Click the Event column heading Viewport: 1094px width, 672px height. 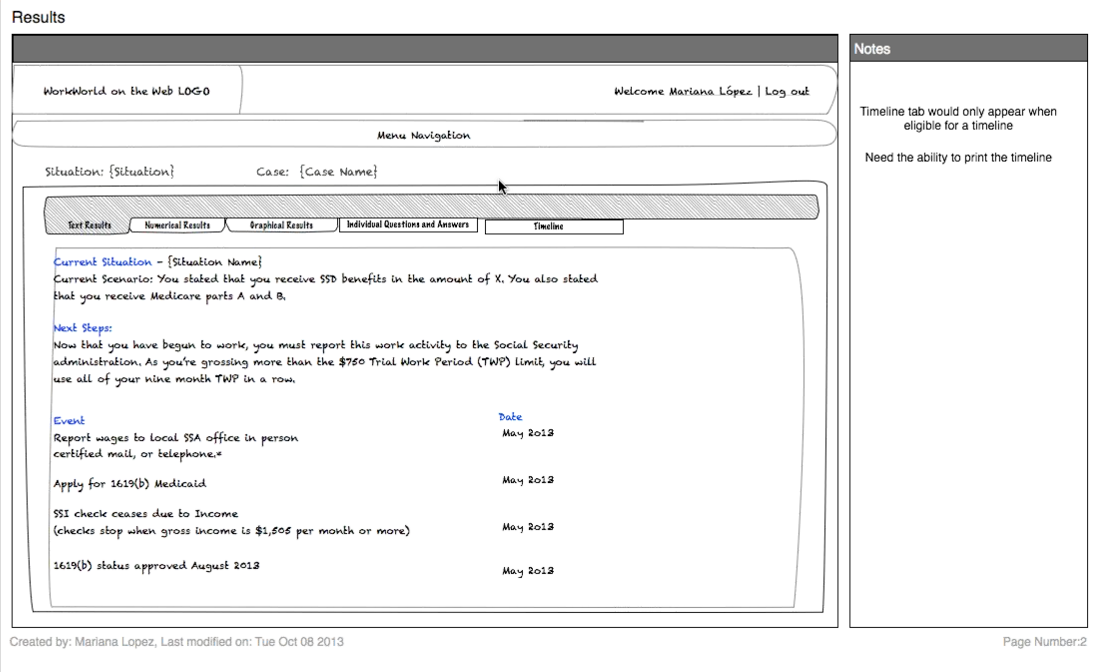click(x=69, y=420)
